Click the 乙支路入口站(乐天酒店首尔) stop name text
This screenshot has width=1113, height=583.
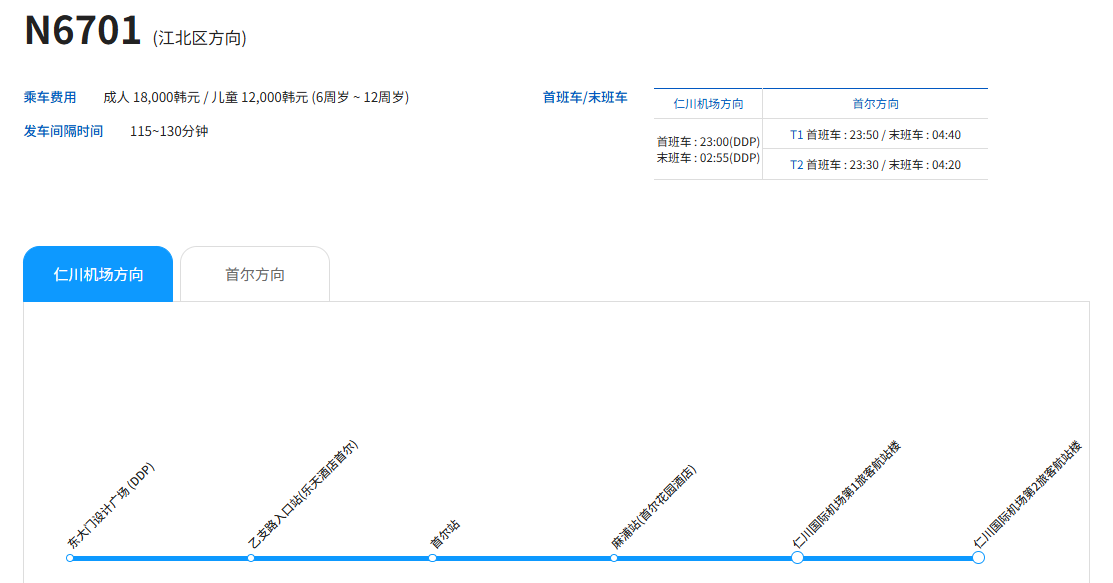point(302,495)
